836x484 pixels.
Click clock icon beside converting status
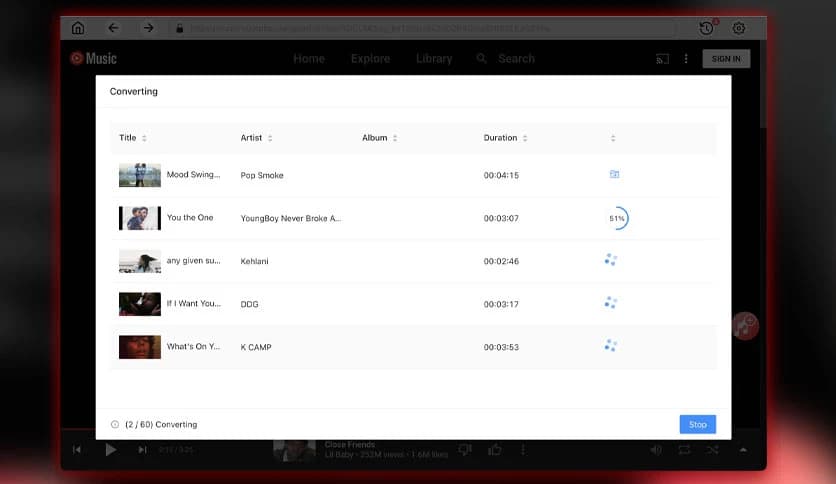point(115,425)
